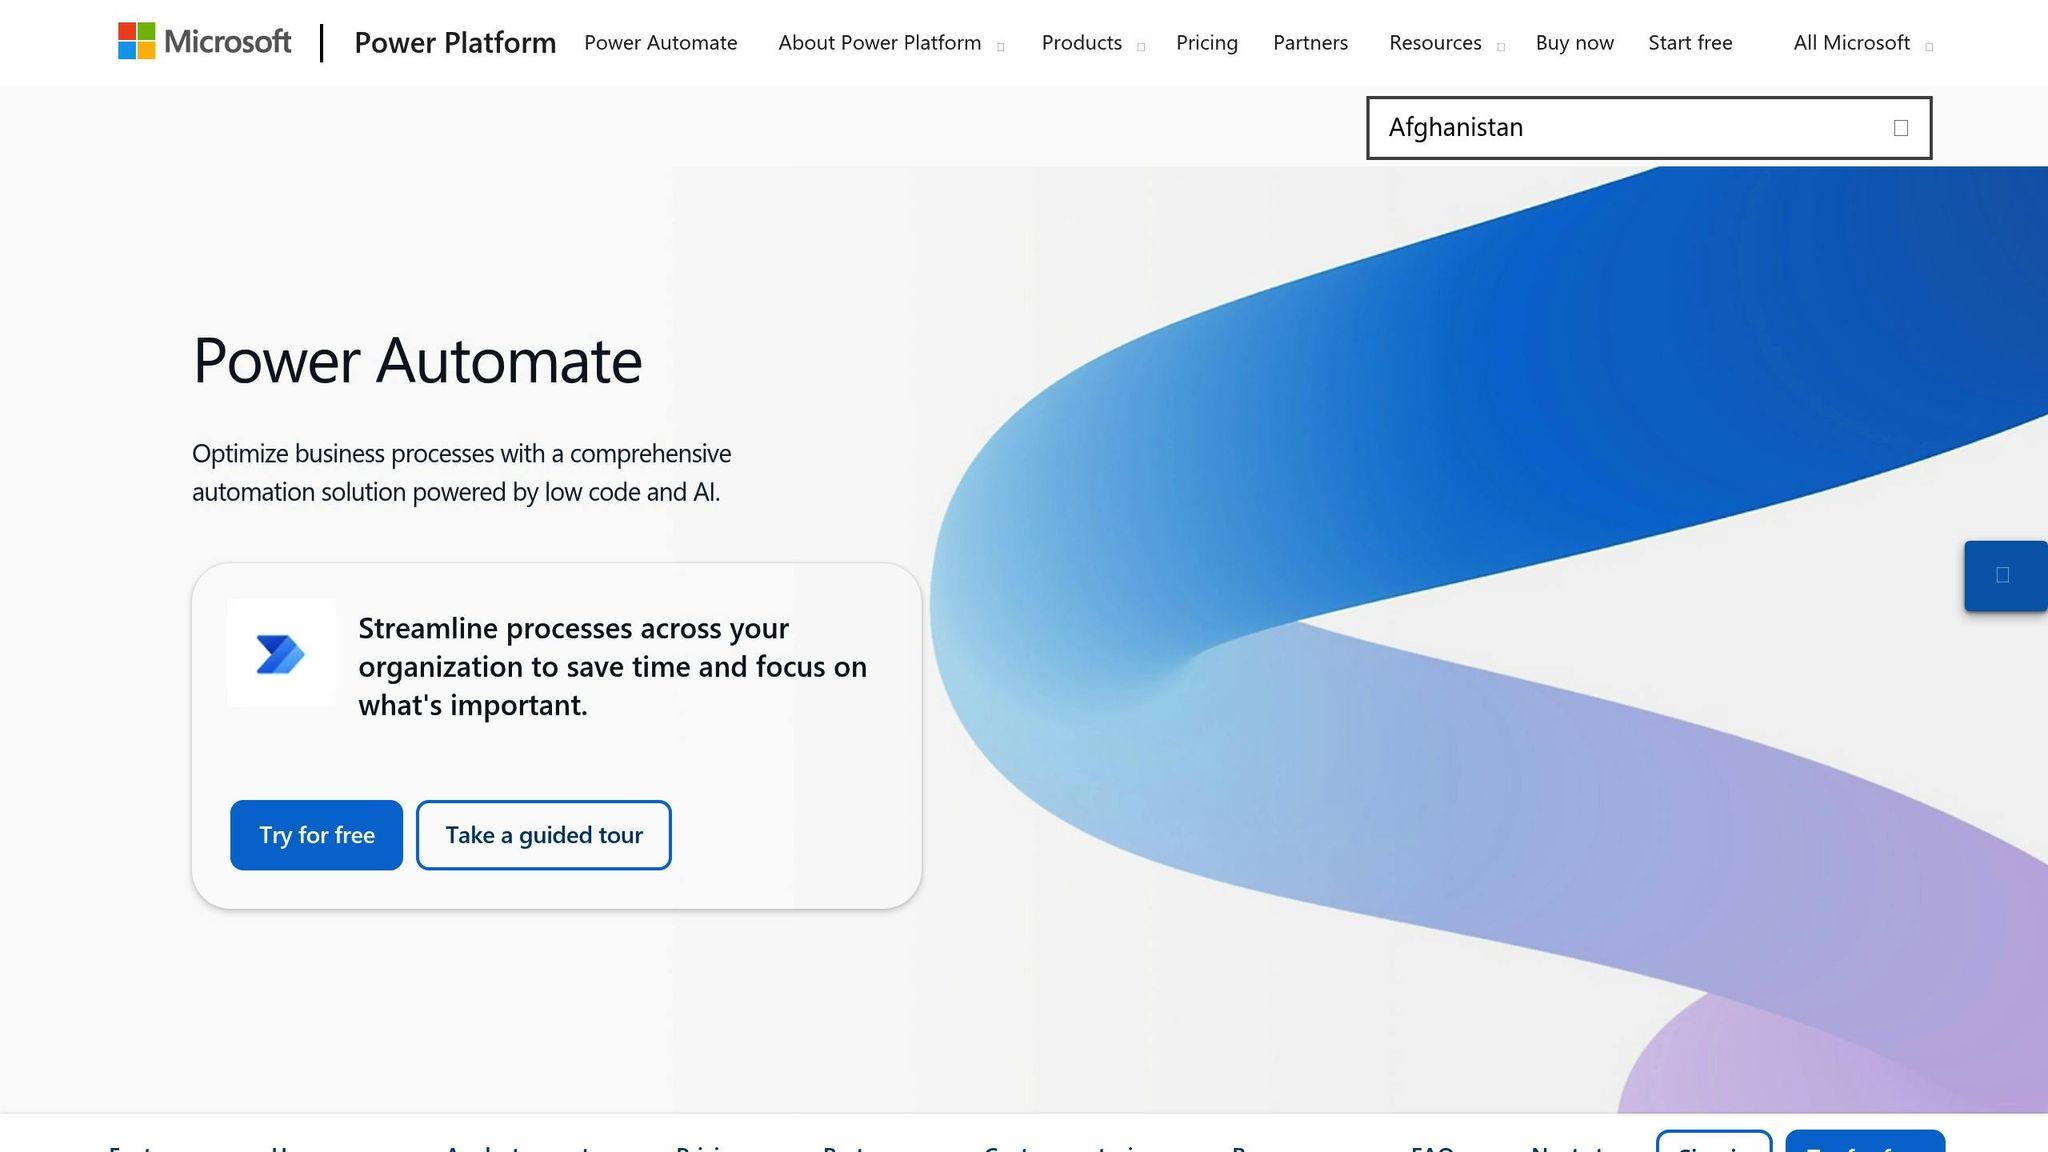The image size is (2048, 1152).
Task: Click Start free in the header
Action: click(x=1690, y=43)
